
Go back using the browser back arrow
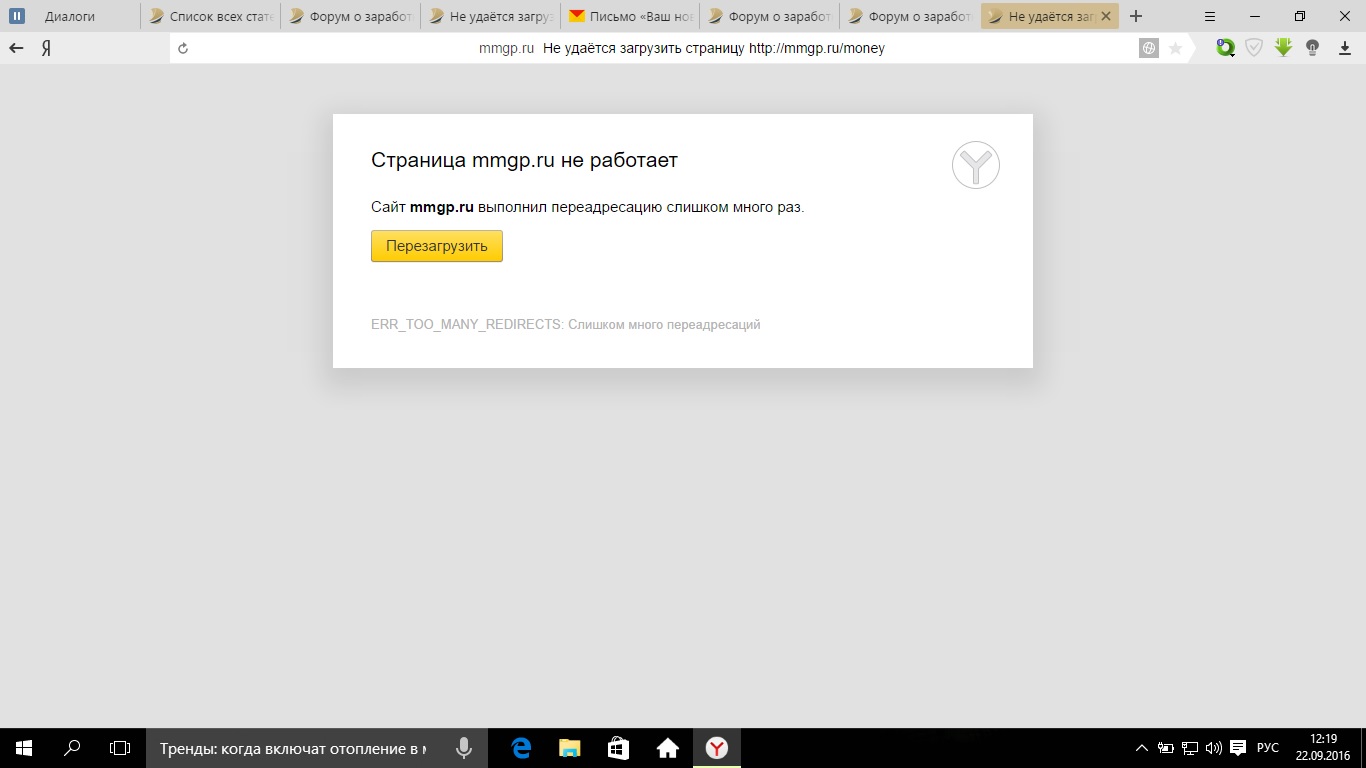pyautogui.click(x=16, y=48)
